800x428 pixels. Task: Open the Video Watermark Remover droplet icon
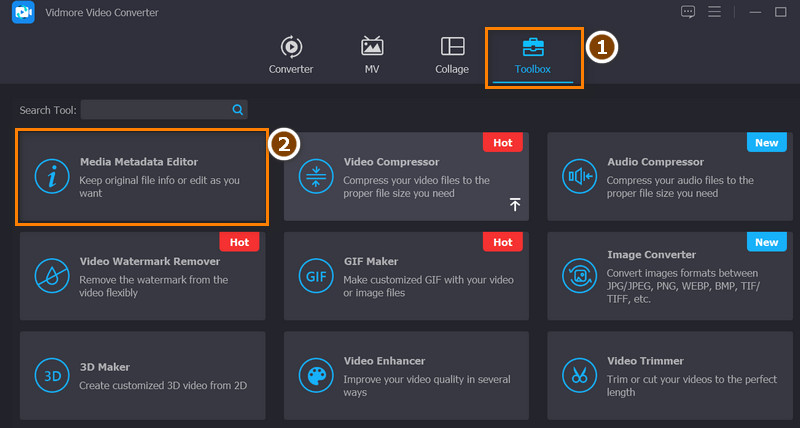pyautogui.click(x=47, y=275)
